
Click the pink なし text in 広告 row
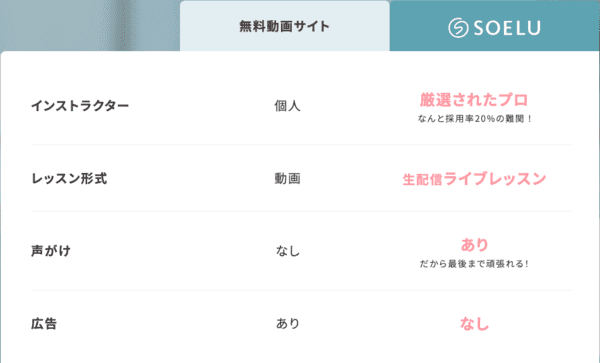pos(474,324)
